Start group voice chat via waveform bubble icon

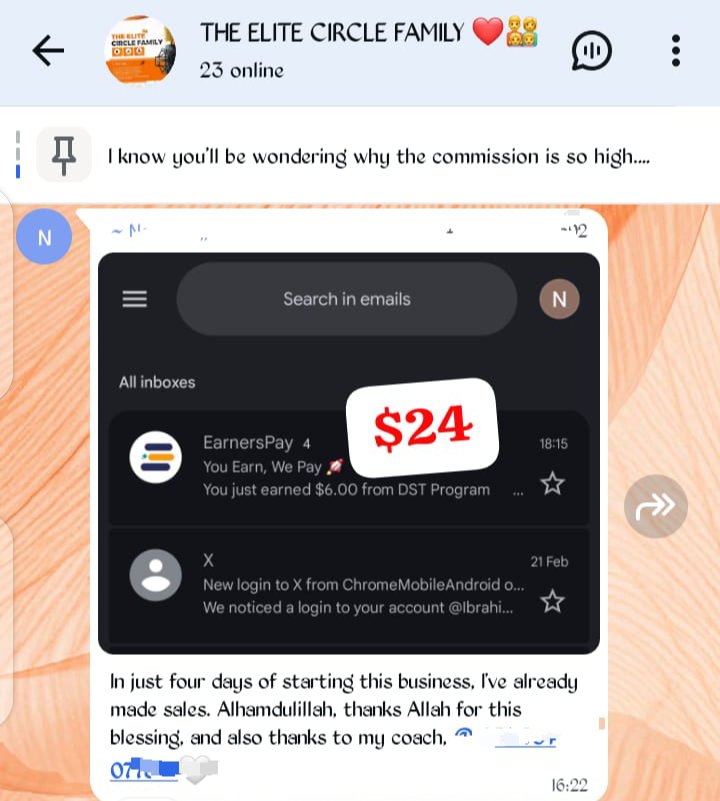coord(591,50)
